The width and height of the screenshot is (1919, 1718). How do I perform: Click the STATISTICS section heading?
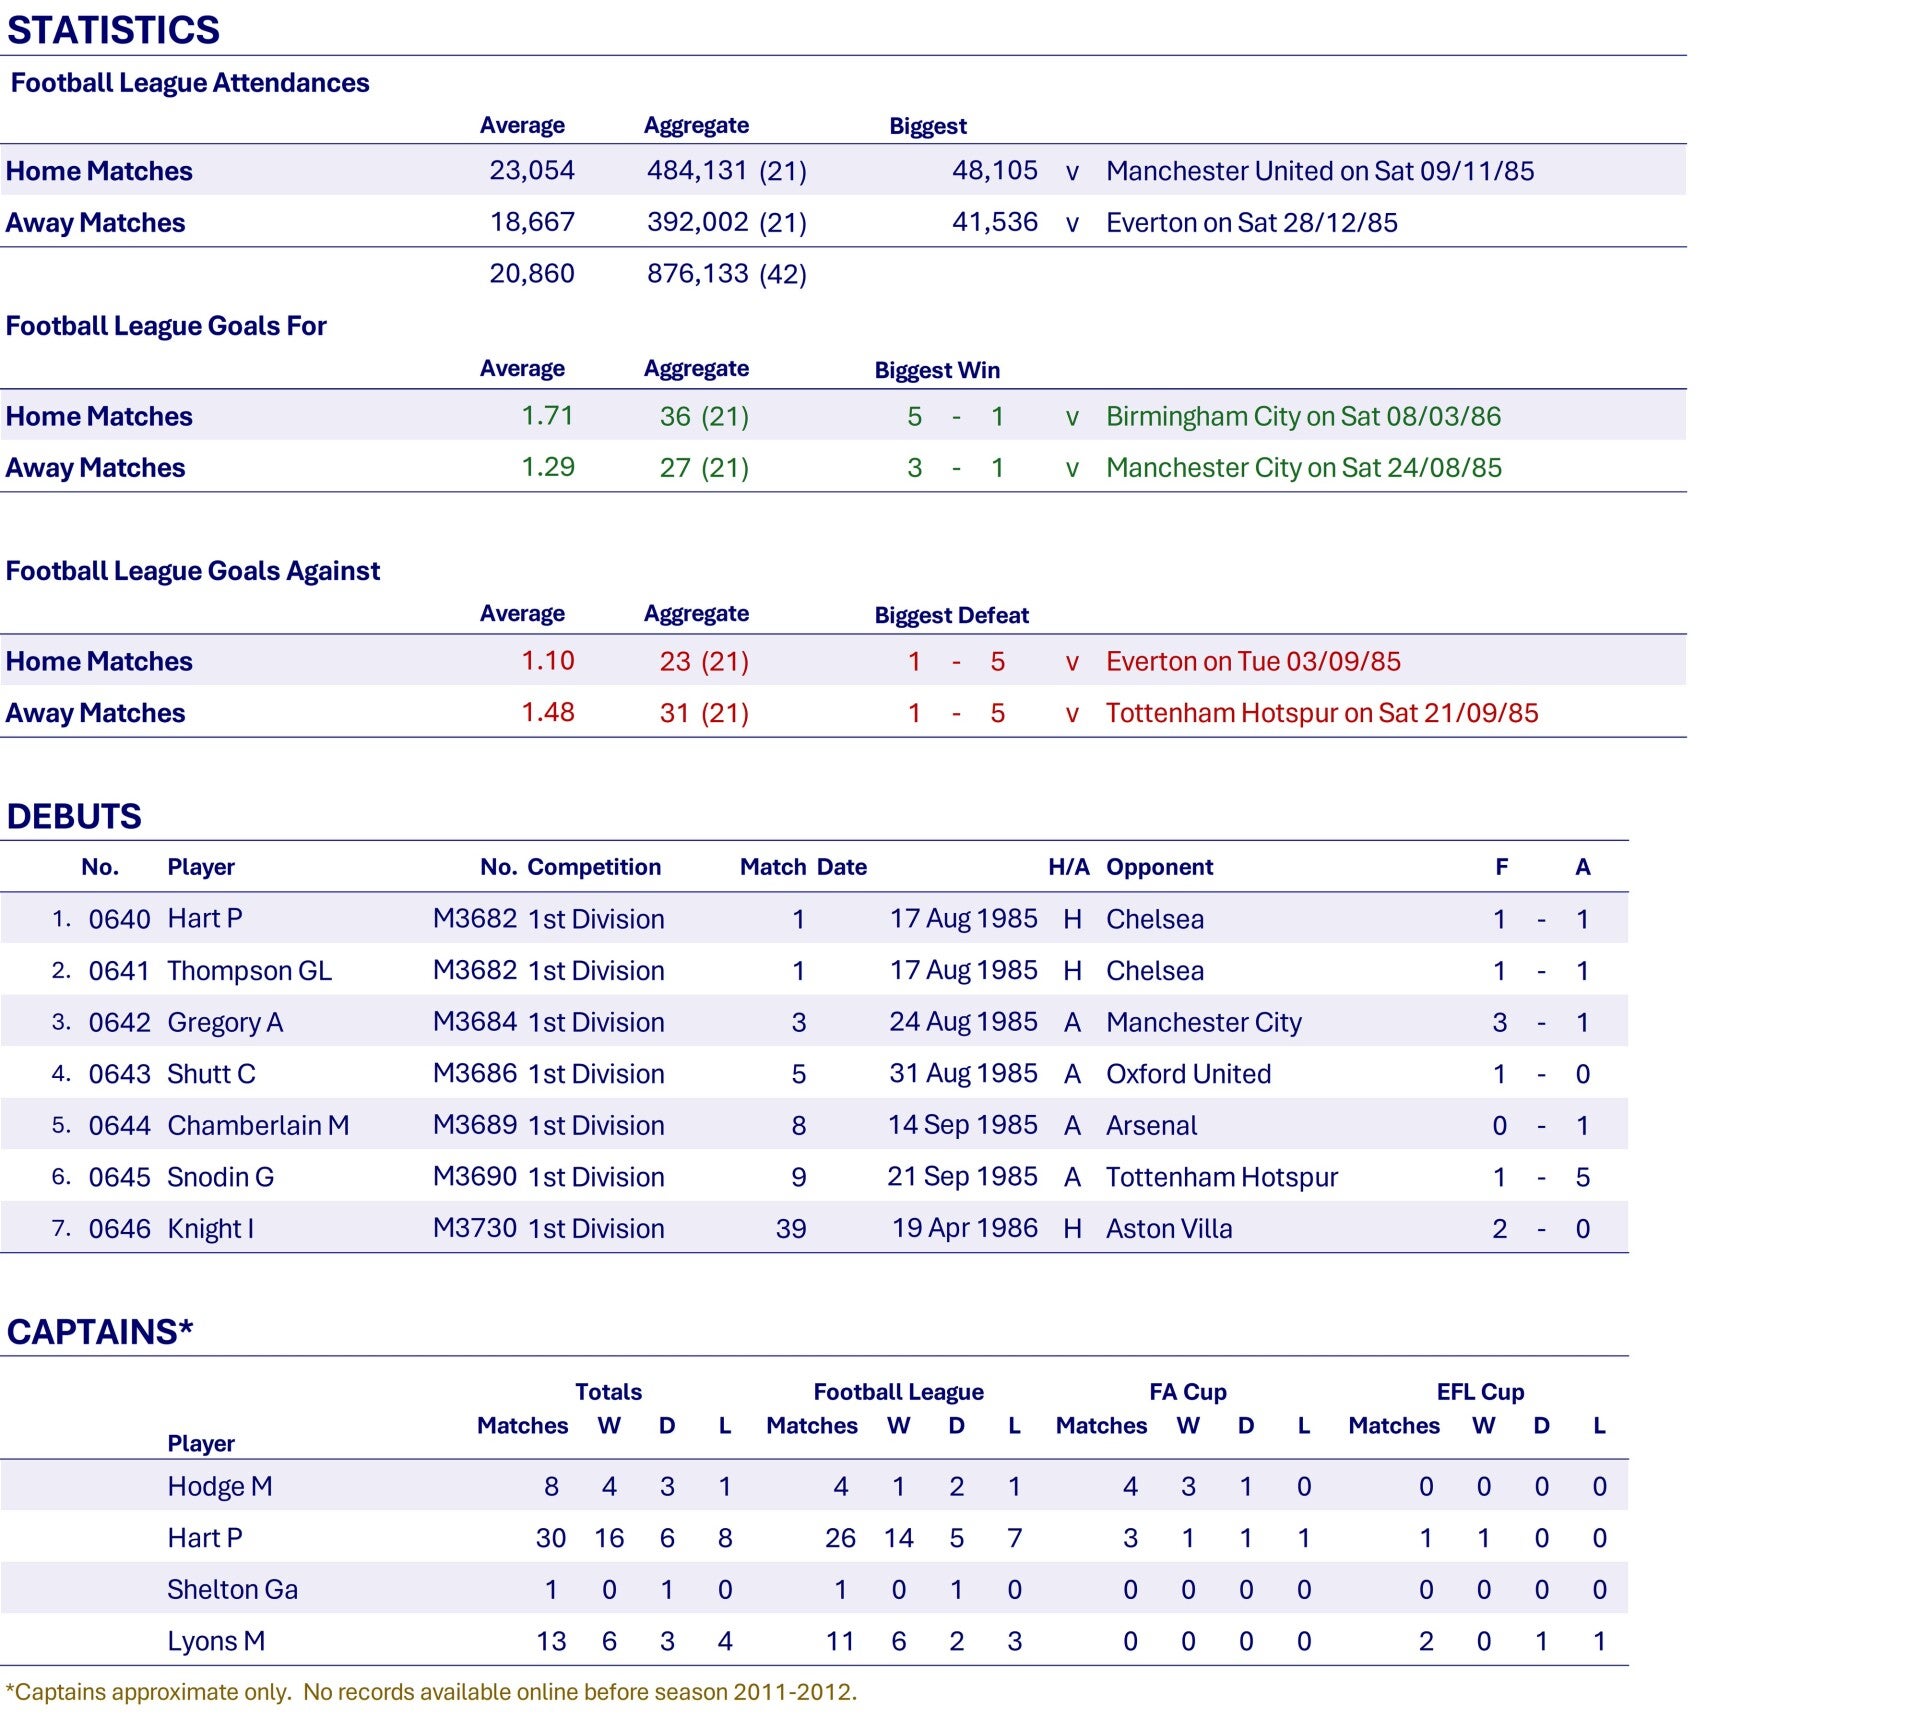click(x=113, y=30)
